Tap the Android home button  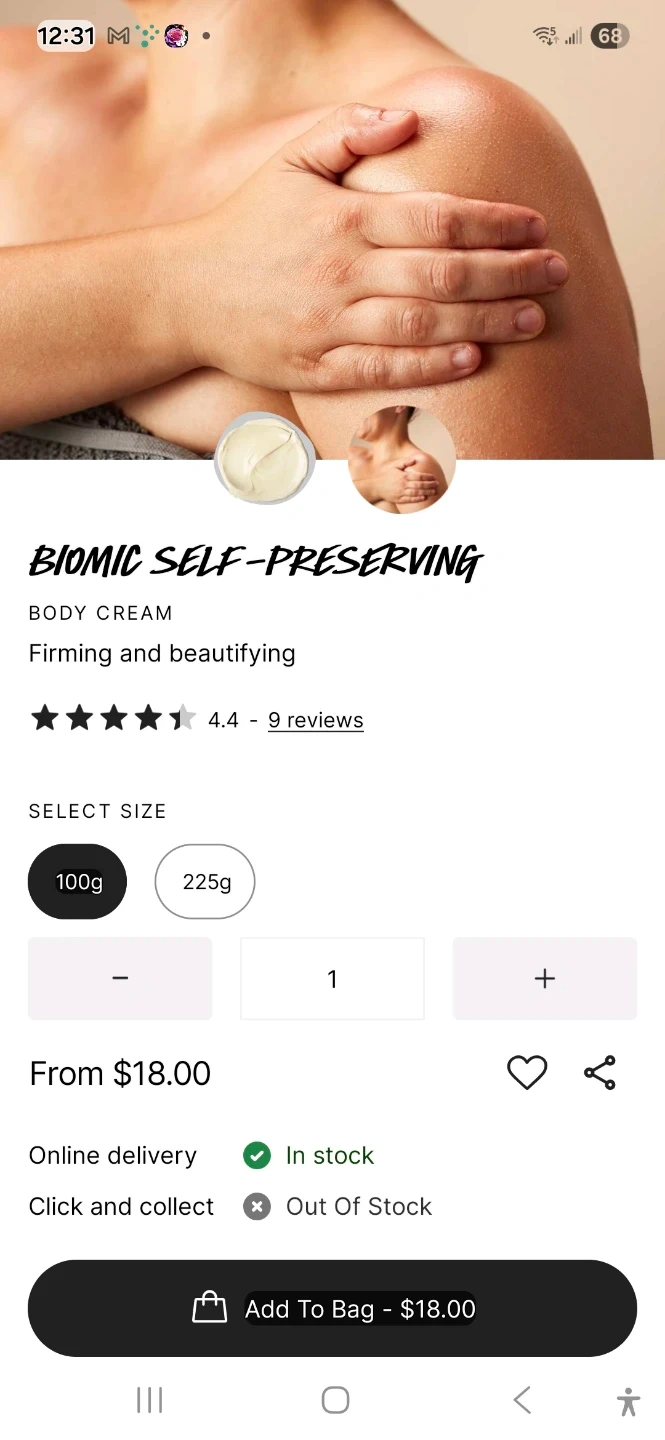coord(335,1400)
